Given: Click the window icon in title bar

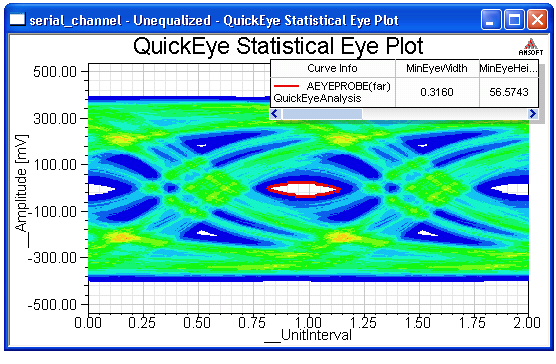Looking at the screenshot, I should [x=17, y=19].
